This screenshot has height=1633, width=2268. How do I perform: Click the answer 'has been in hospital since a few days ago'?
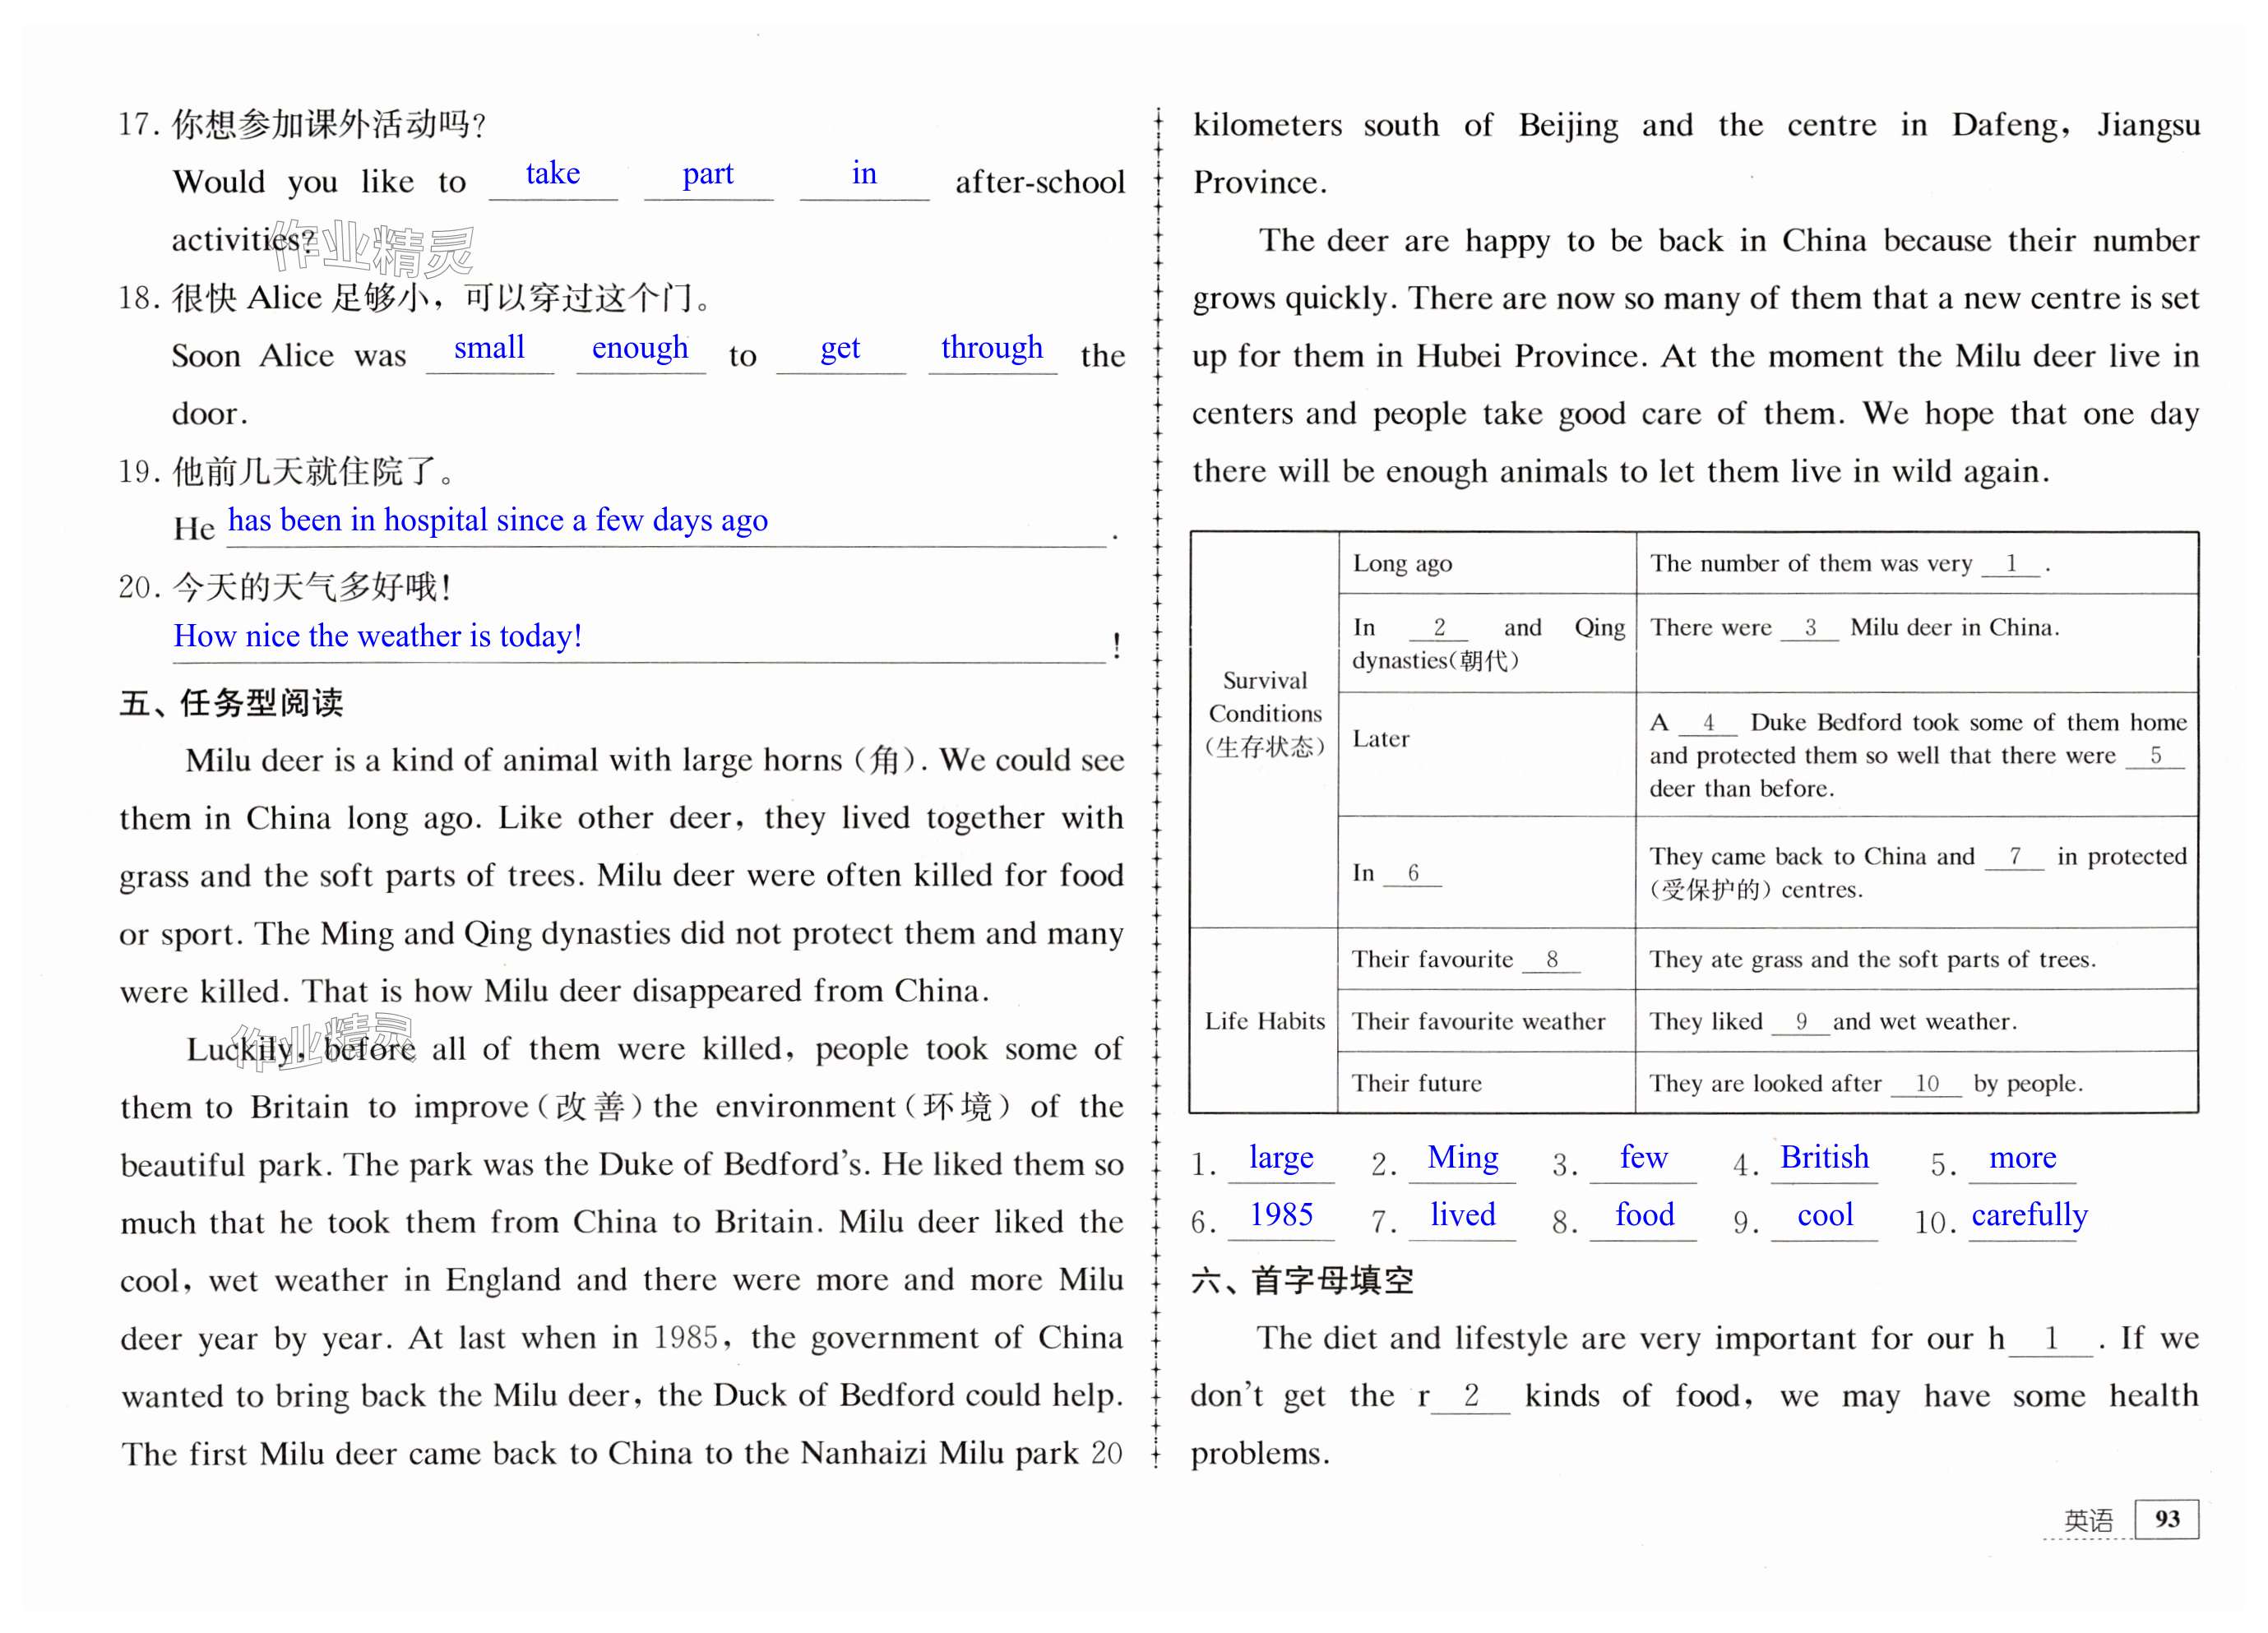[497, 520]
